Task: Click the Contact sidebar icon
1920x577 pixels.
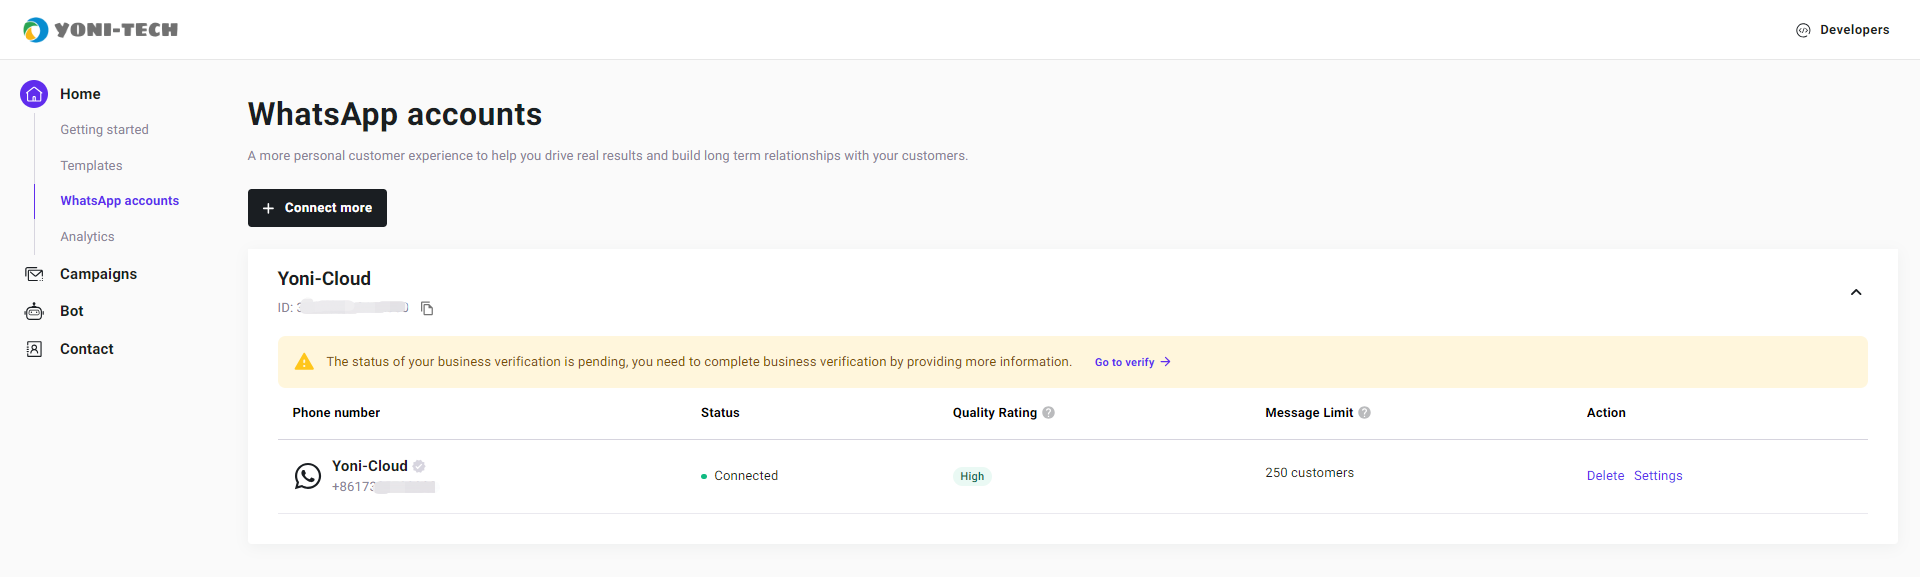Action: [x=34, y=349]
